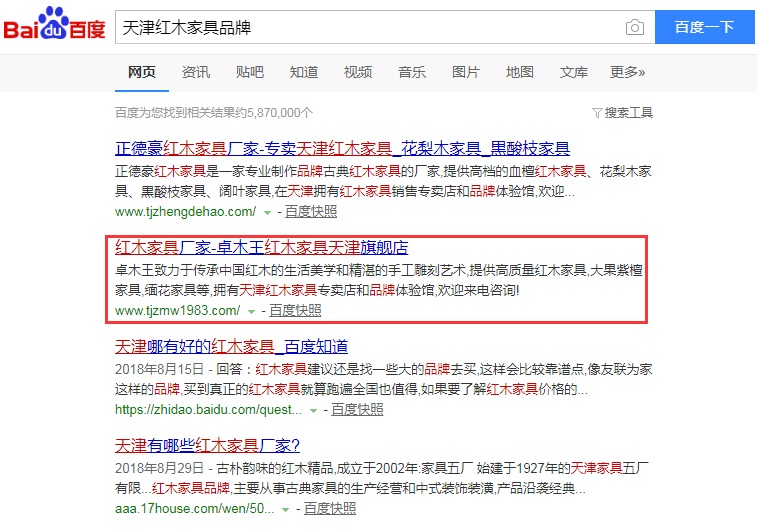Viewport: 757px width, 529px height.
Task: Open the 音乐 tab
Action: (x=412, y=72)
